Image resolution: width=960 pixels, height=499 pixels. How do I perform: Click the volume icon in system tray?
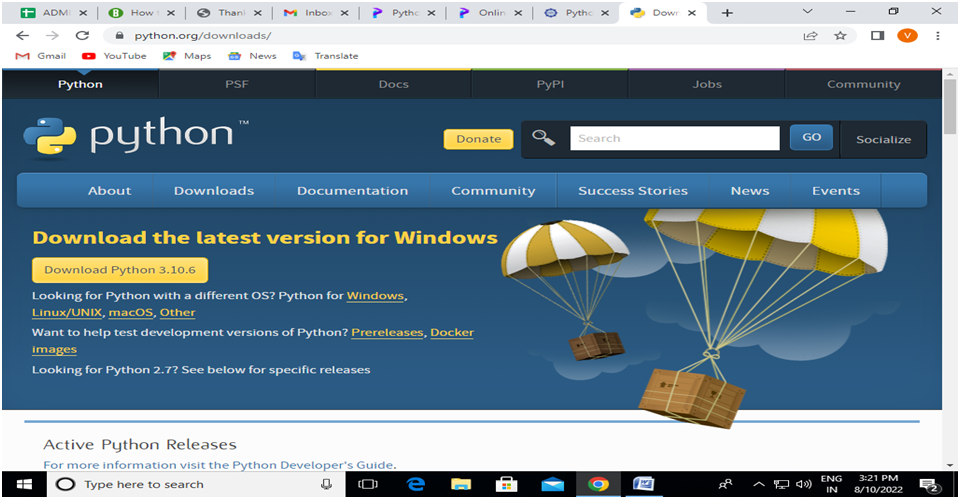803,484
